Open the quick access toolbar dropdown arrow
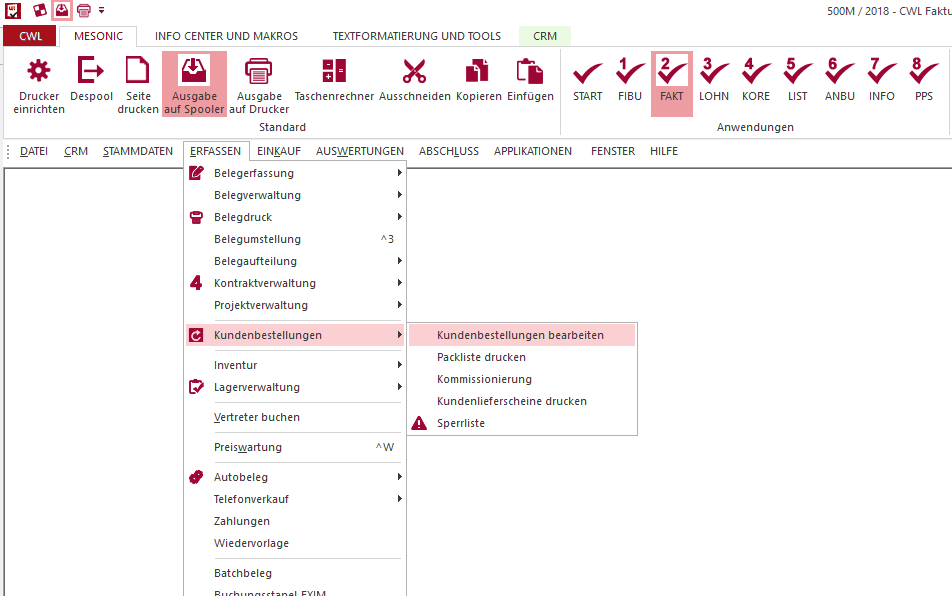Image resolution: width=952 pixels, height=596 pixels. coord(101,10)
